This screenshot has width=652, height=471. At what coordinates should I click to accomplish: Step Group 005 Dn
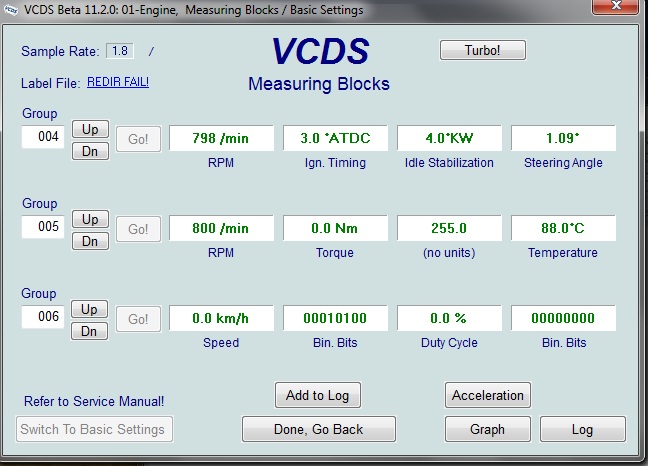point(90,242)
